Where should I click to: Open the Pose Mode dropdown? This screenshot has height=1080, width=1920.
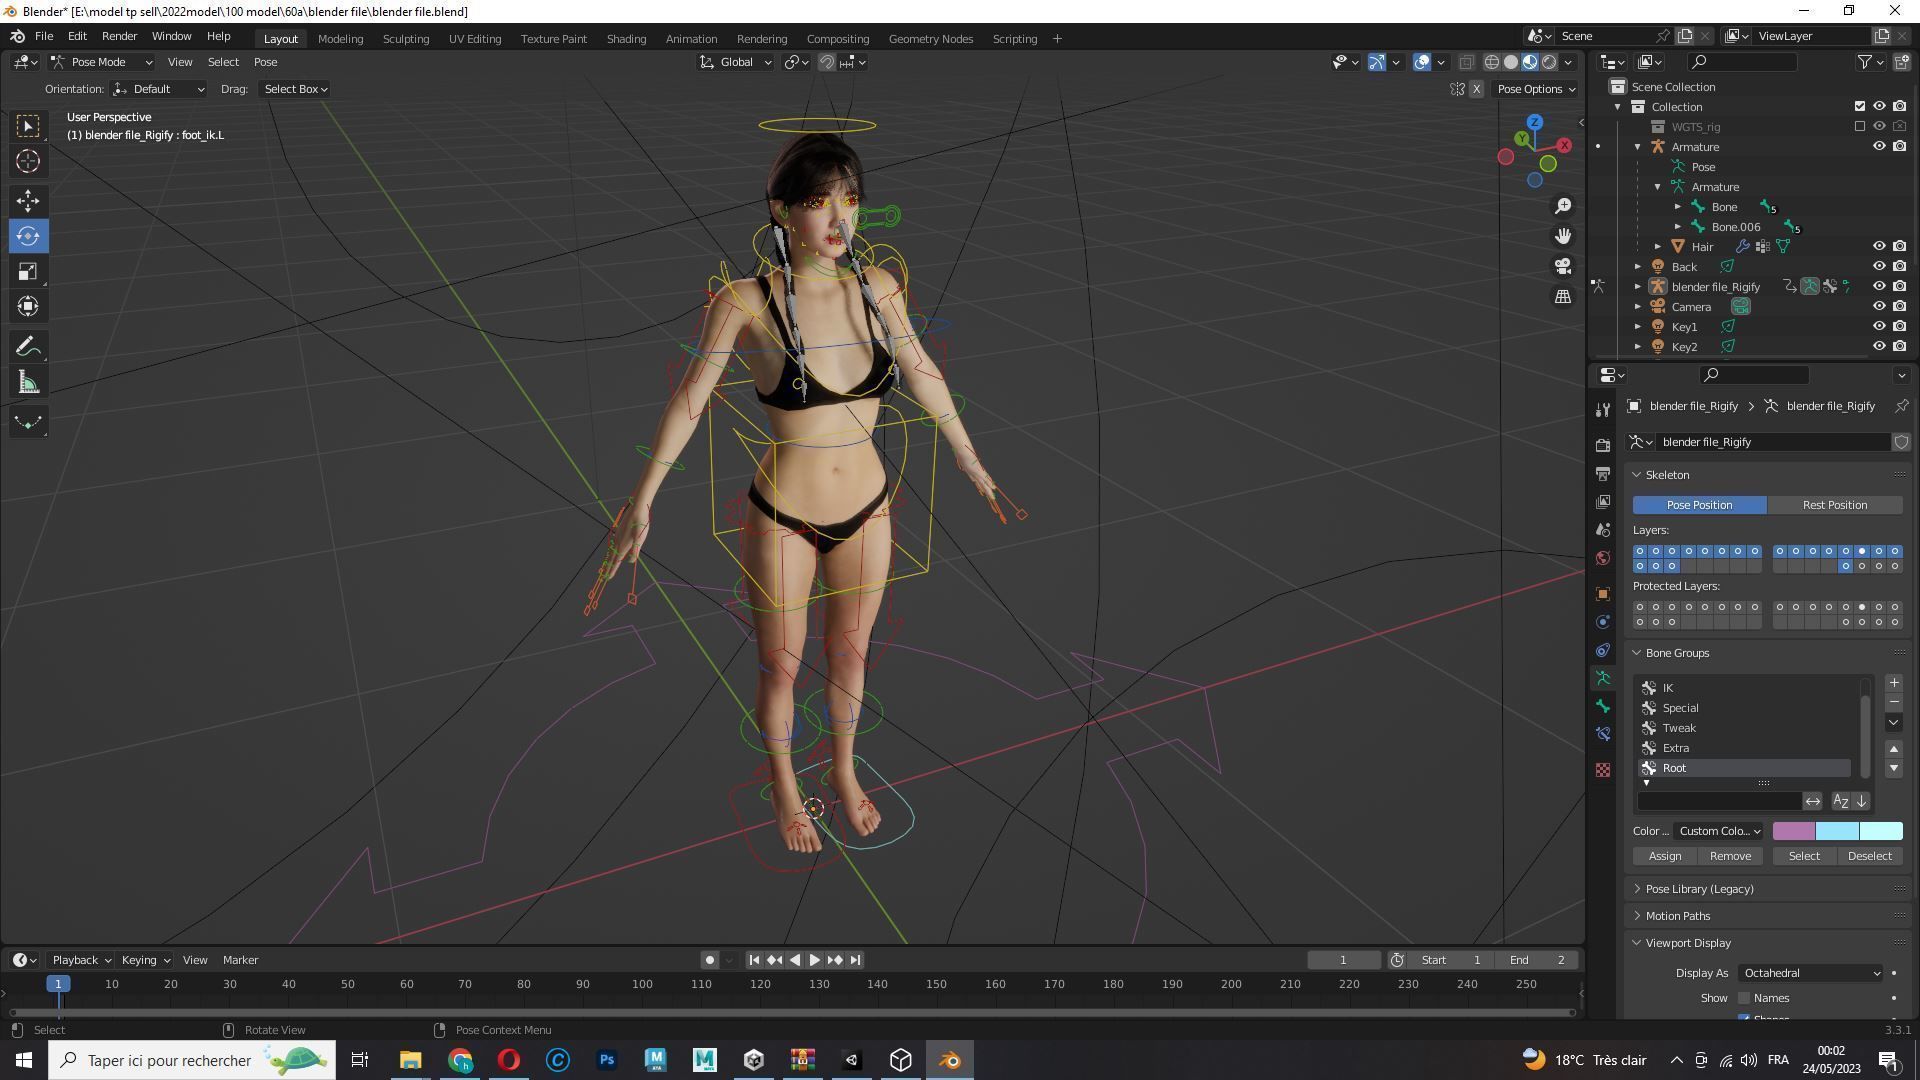[x=100, y=62]
